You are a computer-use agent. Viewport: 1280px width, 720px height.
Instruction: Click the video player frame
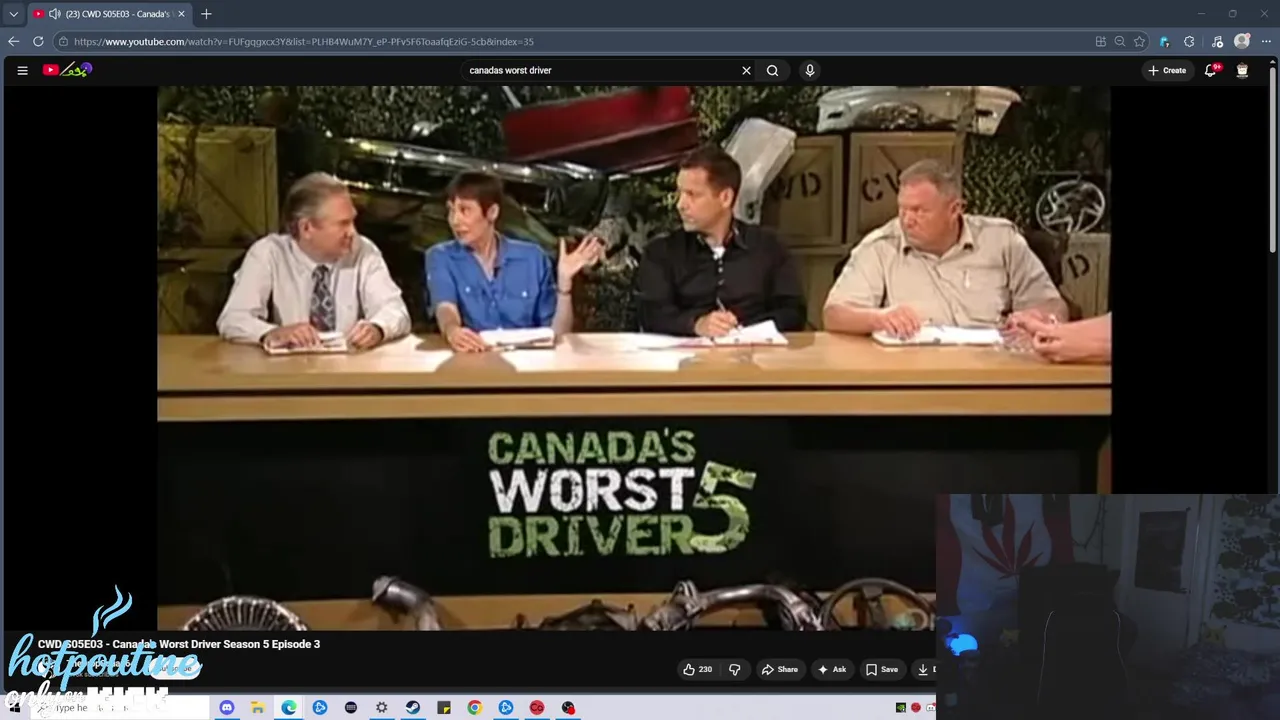tap(634, 358)
